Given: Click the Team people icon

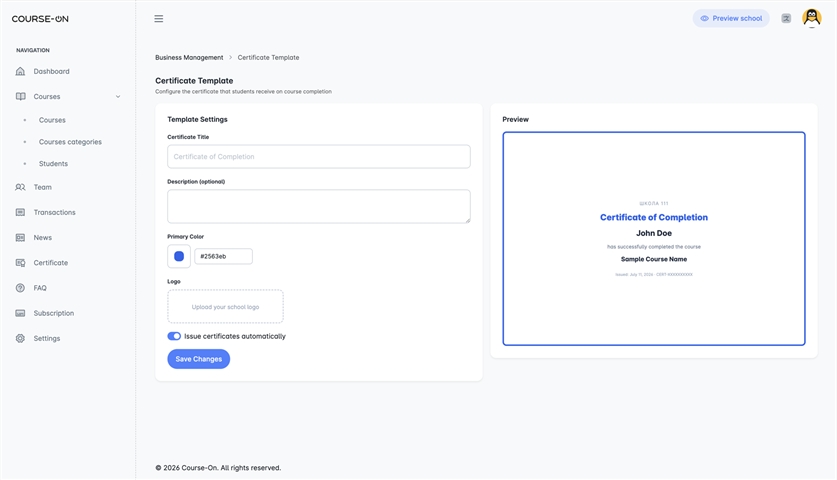Looking at the screenshot, I should tap(20, 187).
